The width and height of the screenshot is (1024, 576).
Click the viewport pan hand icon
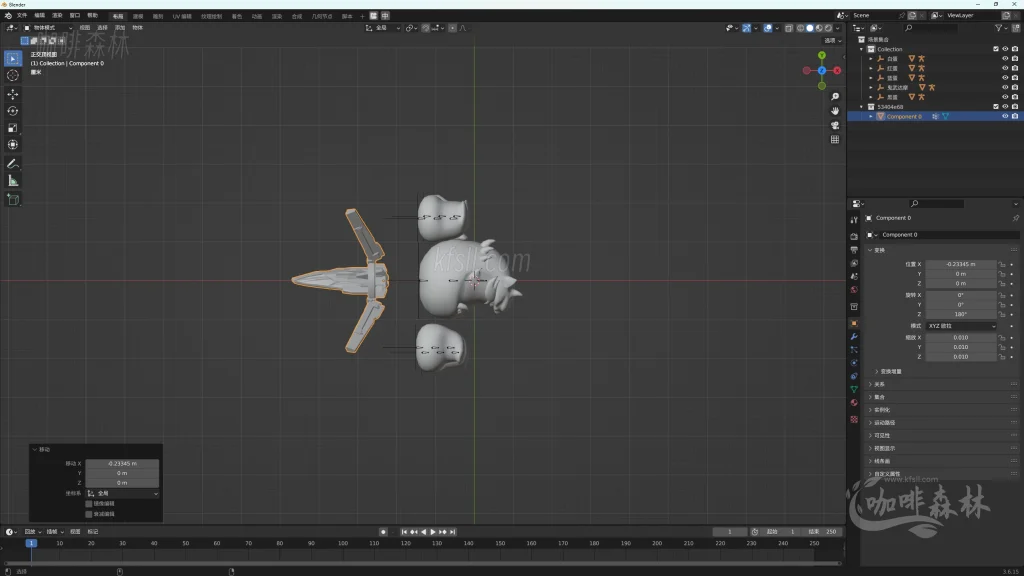tap(835, 110)
